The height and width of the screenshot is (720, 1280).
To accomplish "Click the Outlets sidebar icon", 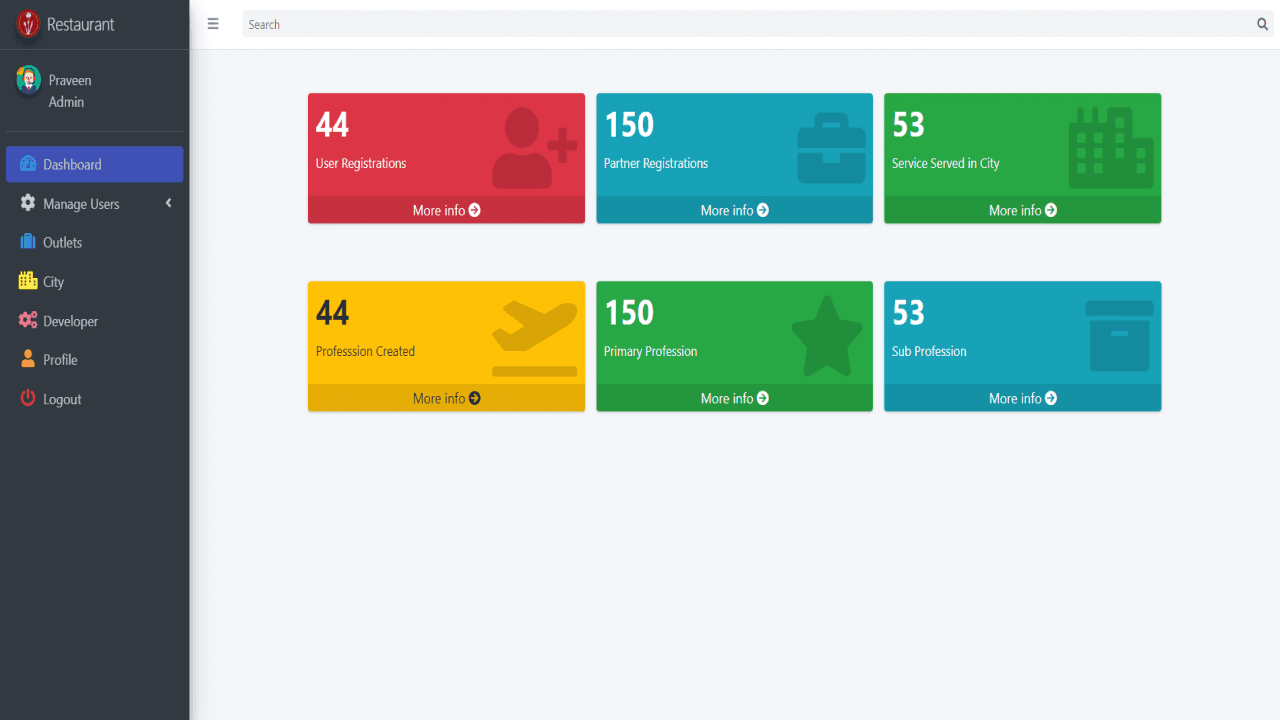I will click(x=28, y=242).
